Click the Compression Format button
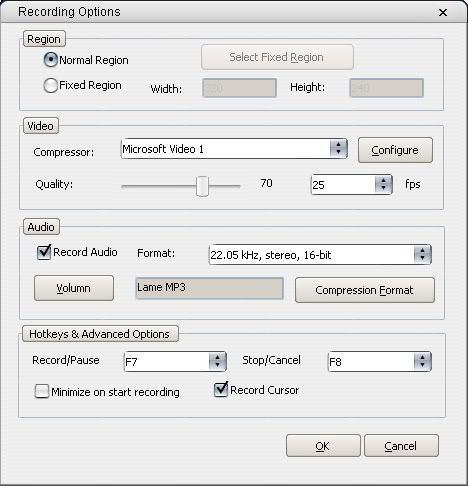 coord(365,290)
